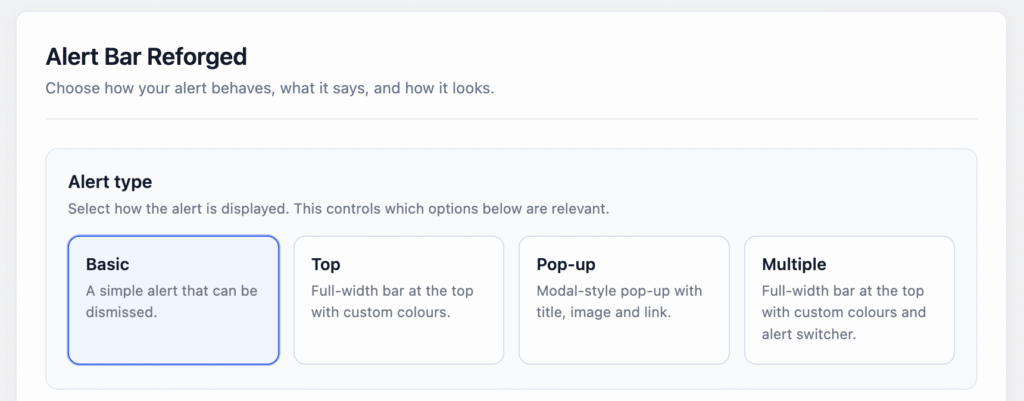Click the bold "Basic" card title

[108, 265]
